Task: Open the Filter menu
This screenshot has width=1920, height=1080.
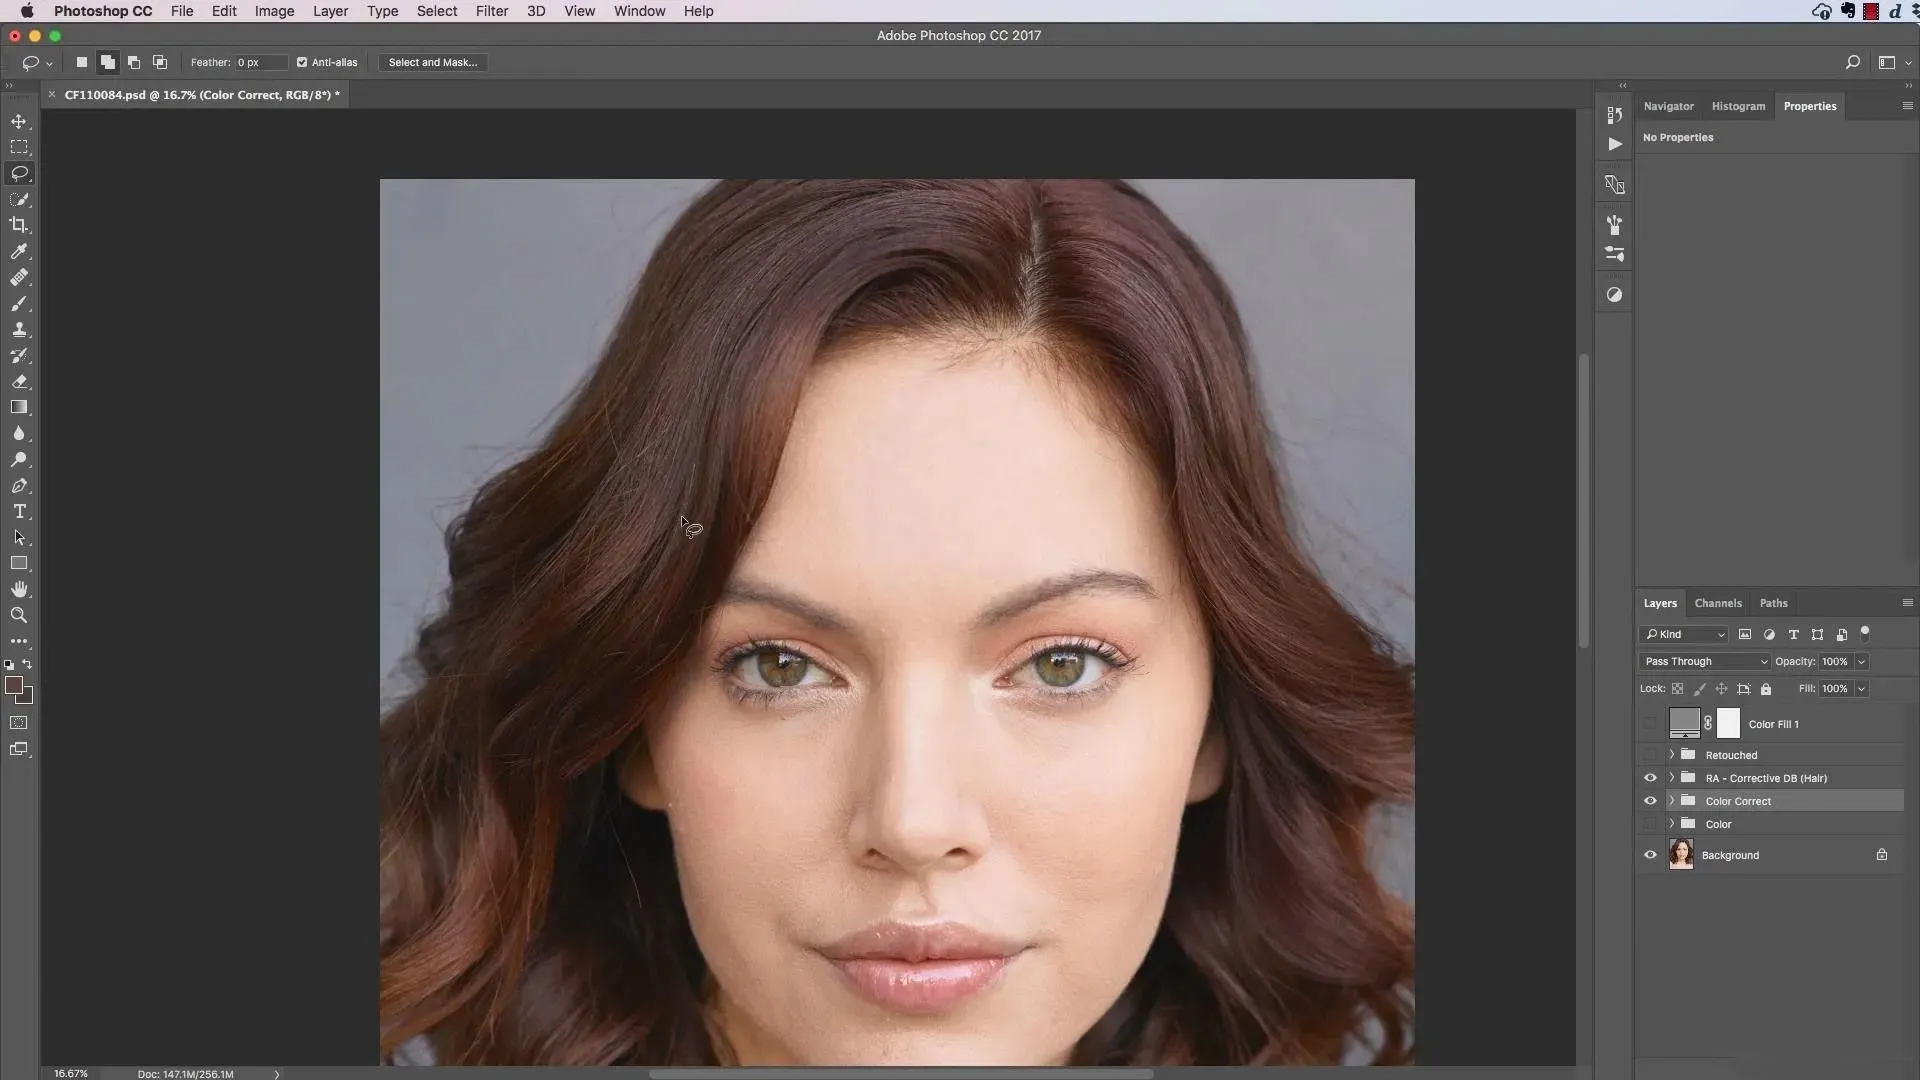Action: point(491,11)
